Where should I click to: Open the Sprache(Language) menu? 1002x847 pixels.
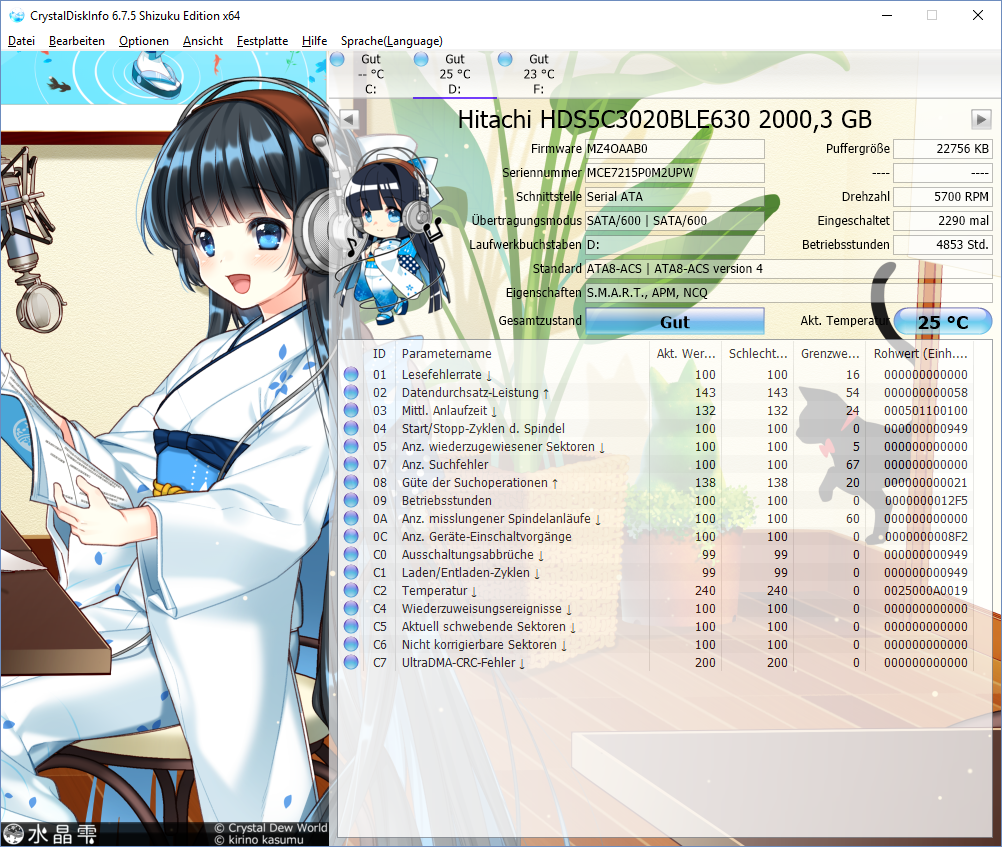[x=392, y=41]
